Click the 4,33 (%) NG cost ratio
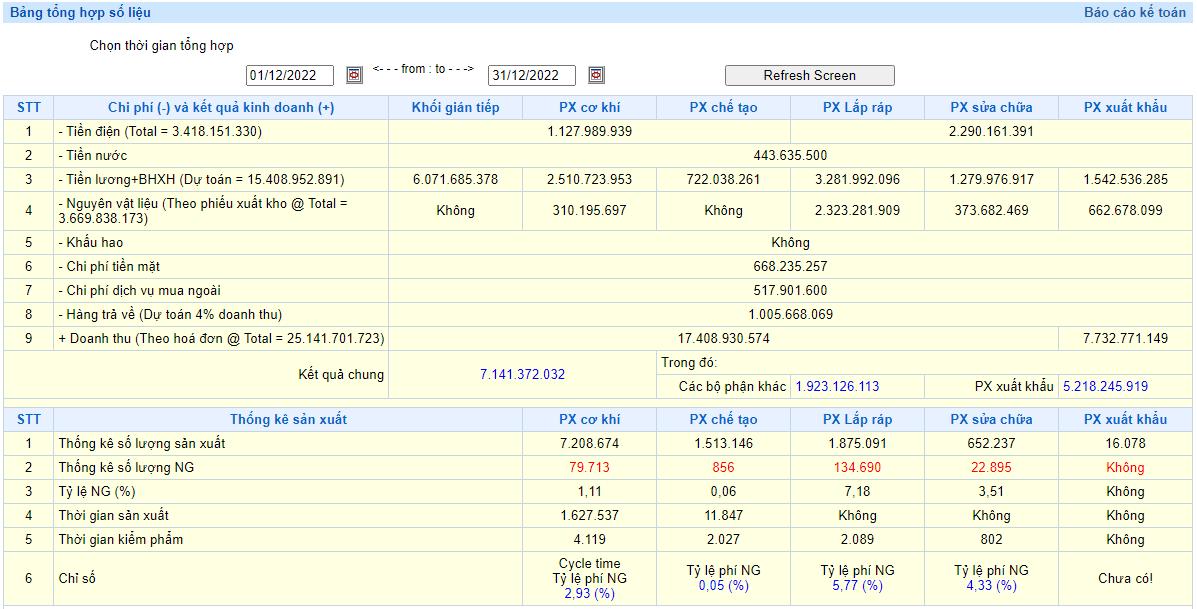The height and width of the screenshot is (609, 1197). point(991,586)
